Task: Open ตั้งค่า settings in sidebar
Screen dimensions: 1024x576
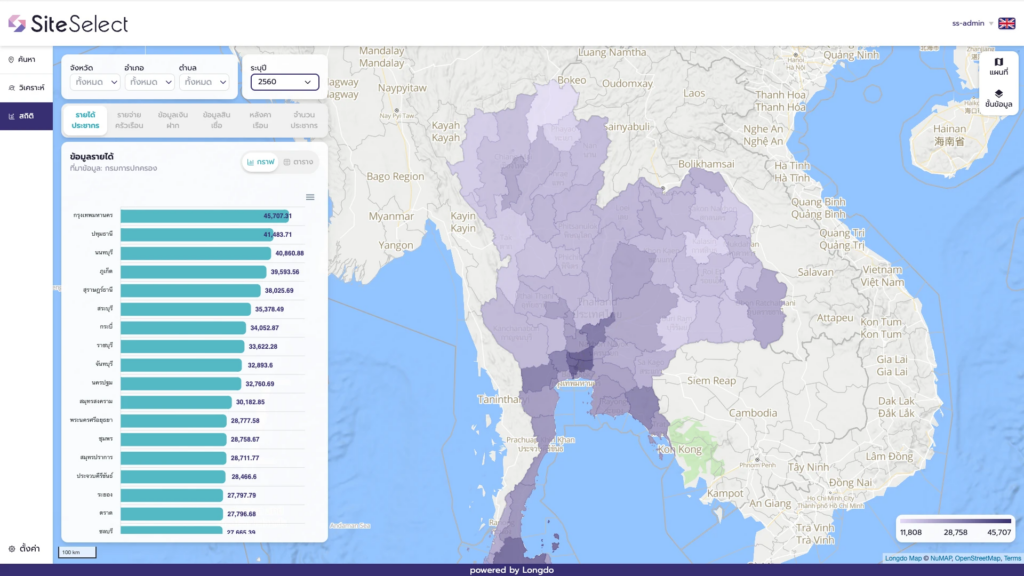Action: click(26, 548)
